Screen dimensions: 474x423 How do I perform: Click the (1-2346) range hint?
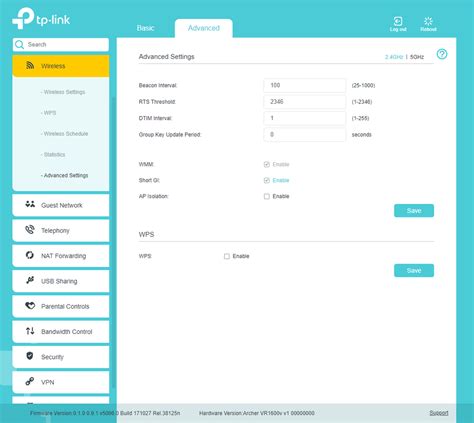coord(362,102)
